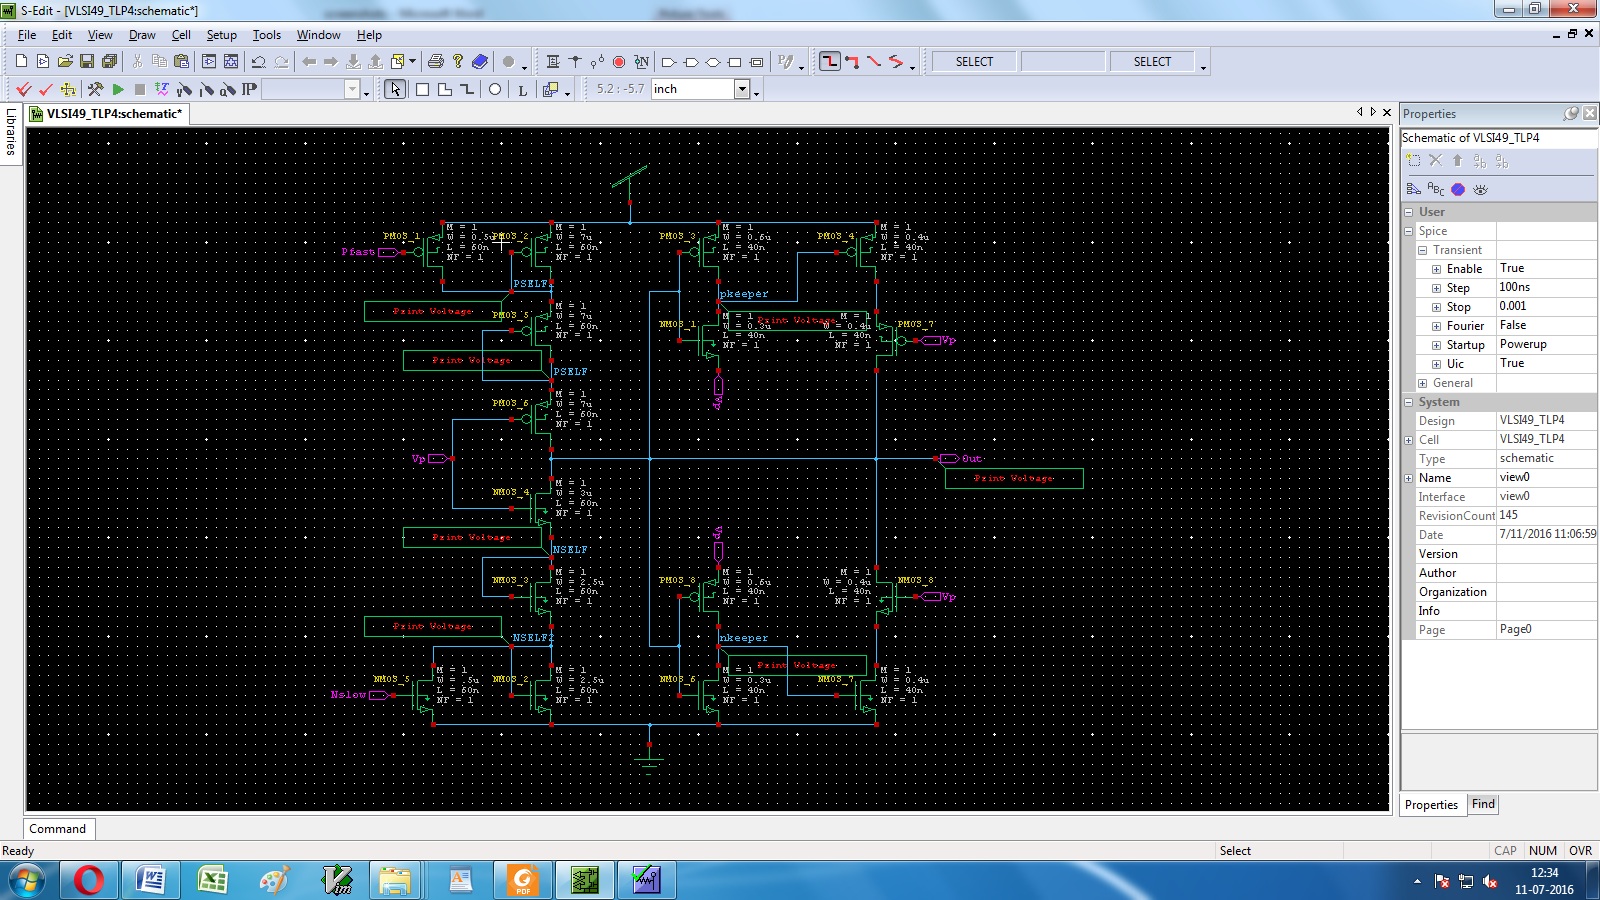1600x900 pixels.
Task: Select the box drawing tool
Action: [422, 89]
